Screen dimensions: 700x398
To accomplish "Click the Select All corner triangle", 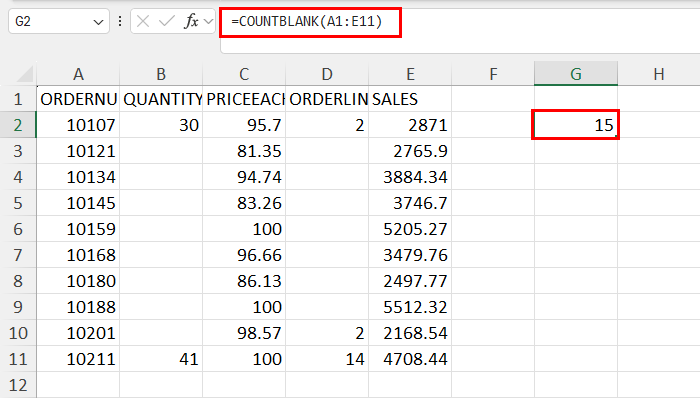I will [25, 74].
